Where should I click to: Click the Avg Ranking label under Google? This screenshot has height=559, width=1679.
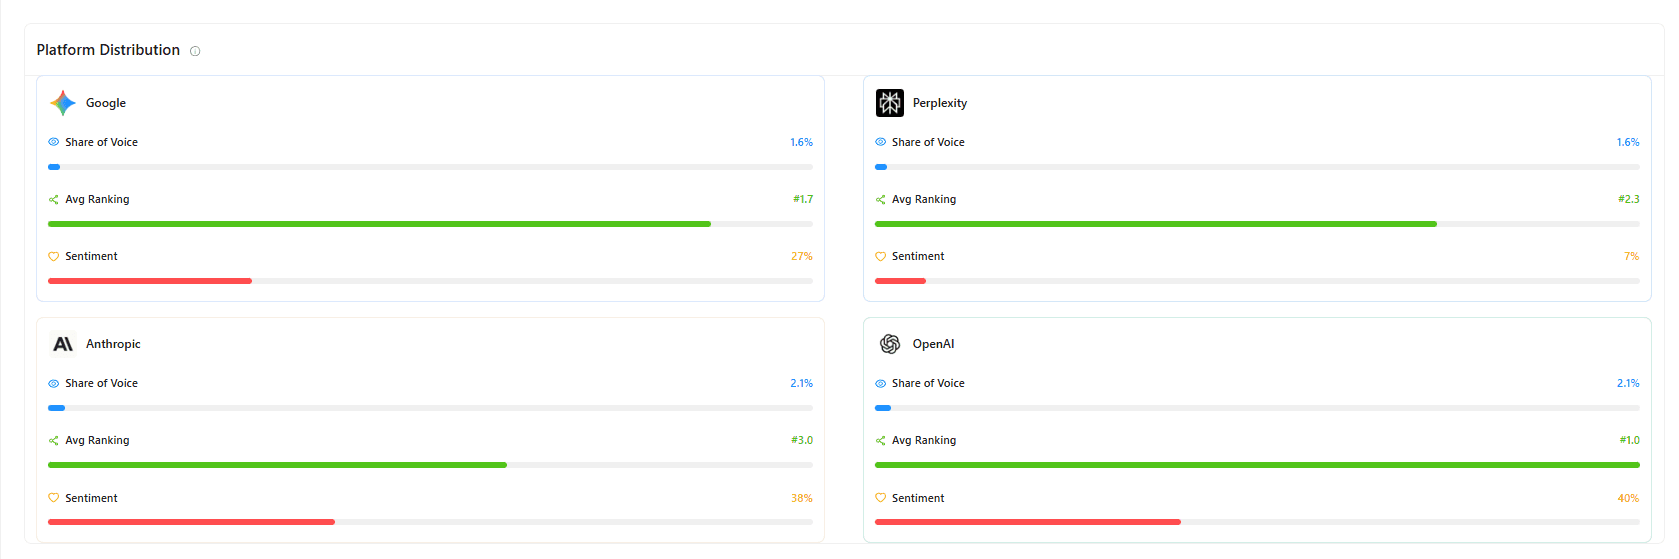[97, 199]
